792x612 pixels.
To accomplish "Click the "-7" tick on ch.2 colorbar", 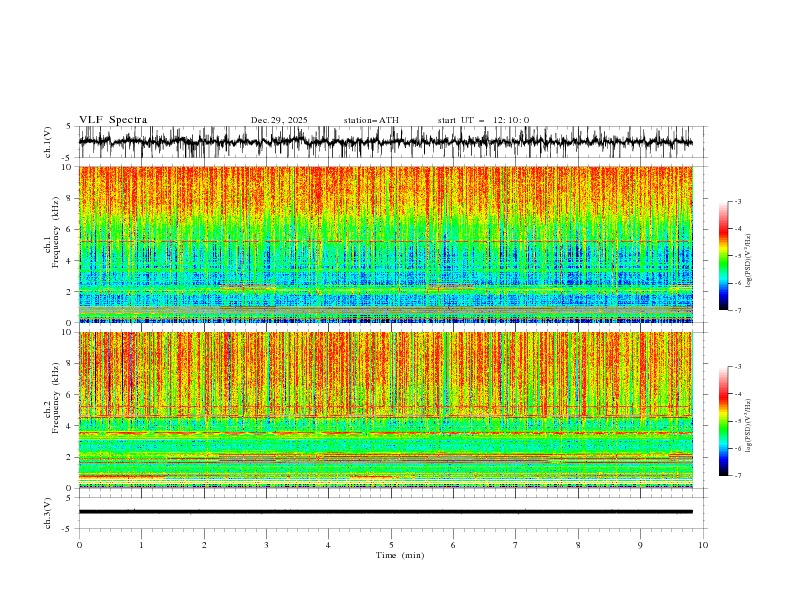I will (x=738, y=476).
